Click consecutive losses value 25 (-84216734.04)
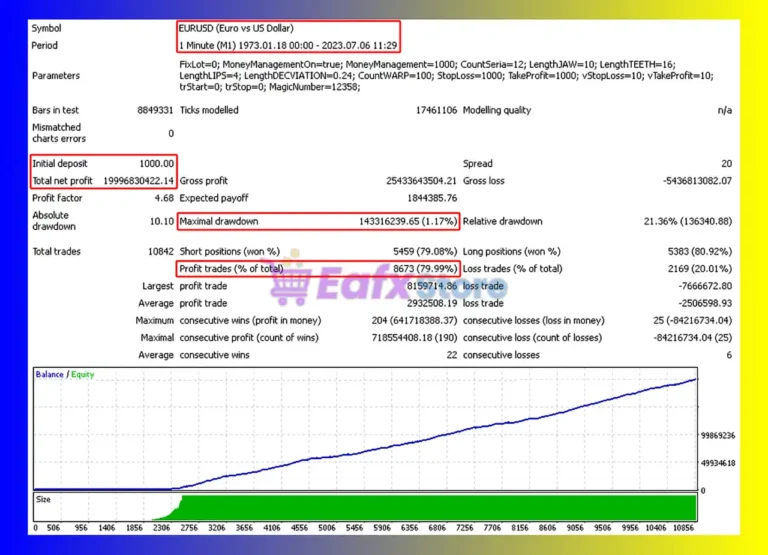The width and height of the screenshot is (768, 555). [x=693, y=320]
